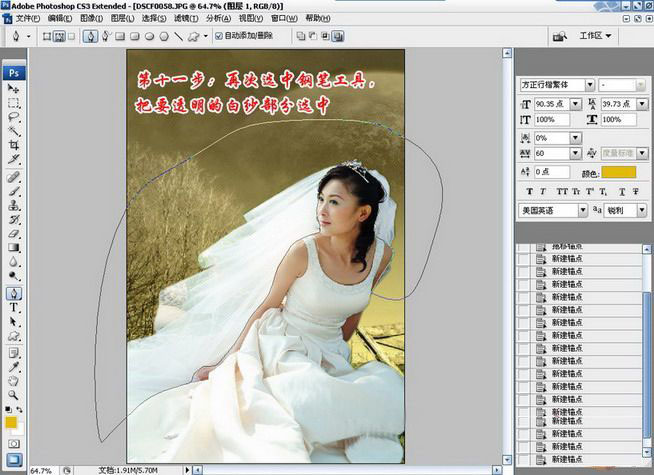Click the 90.35 点 font size field
The height and width of the screenshot is (475, 654).
coord(557,103)
